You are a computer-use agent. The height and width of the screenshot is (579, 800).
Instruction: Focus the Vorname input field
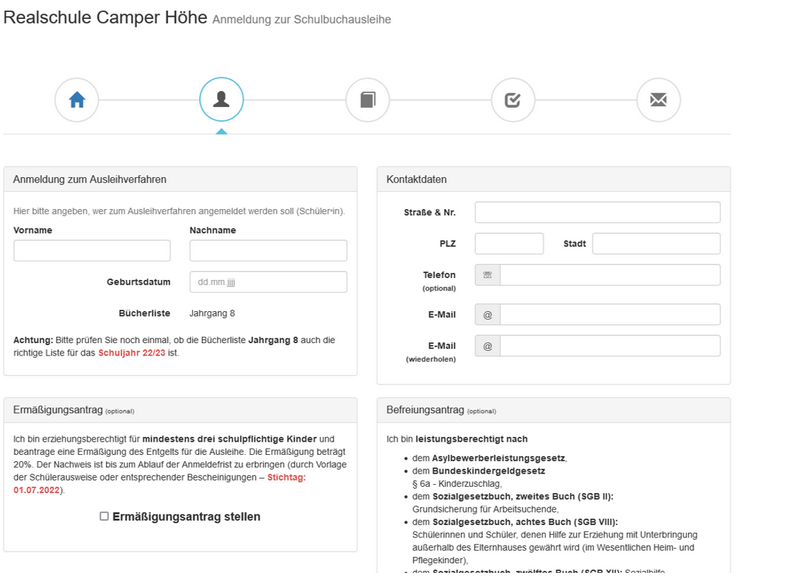78,251
